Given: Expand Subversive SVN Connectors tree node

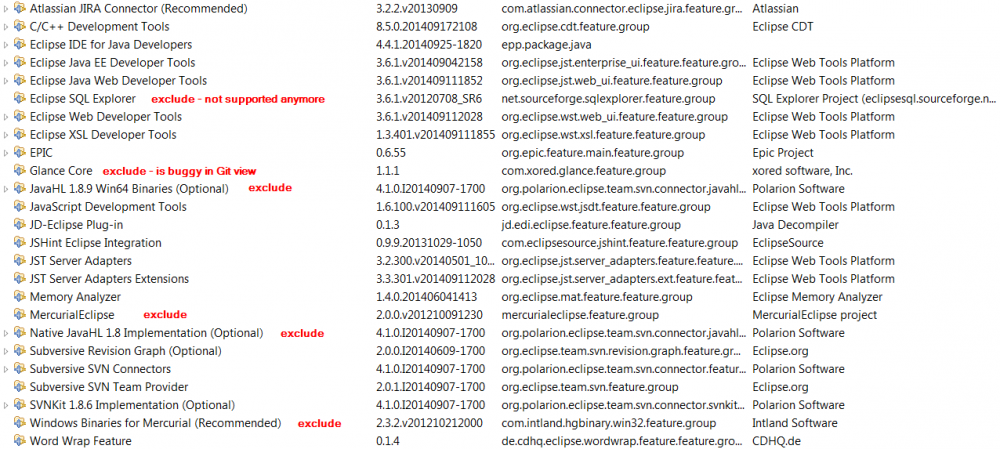Looking at the screenshot, I should pyautogui.click(x=7, y=369).
